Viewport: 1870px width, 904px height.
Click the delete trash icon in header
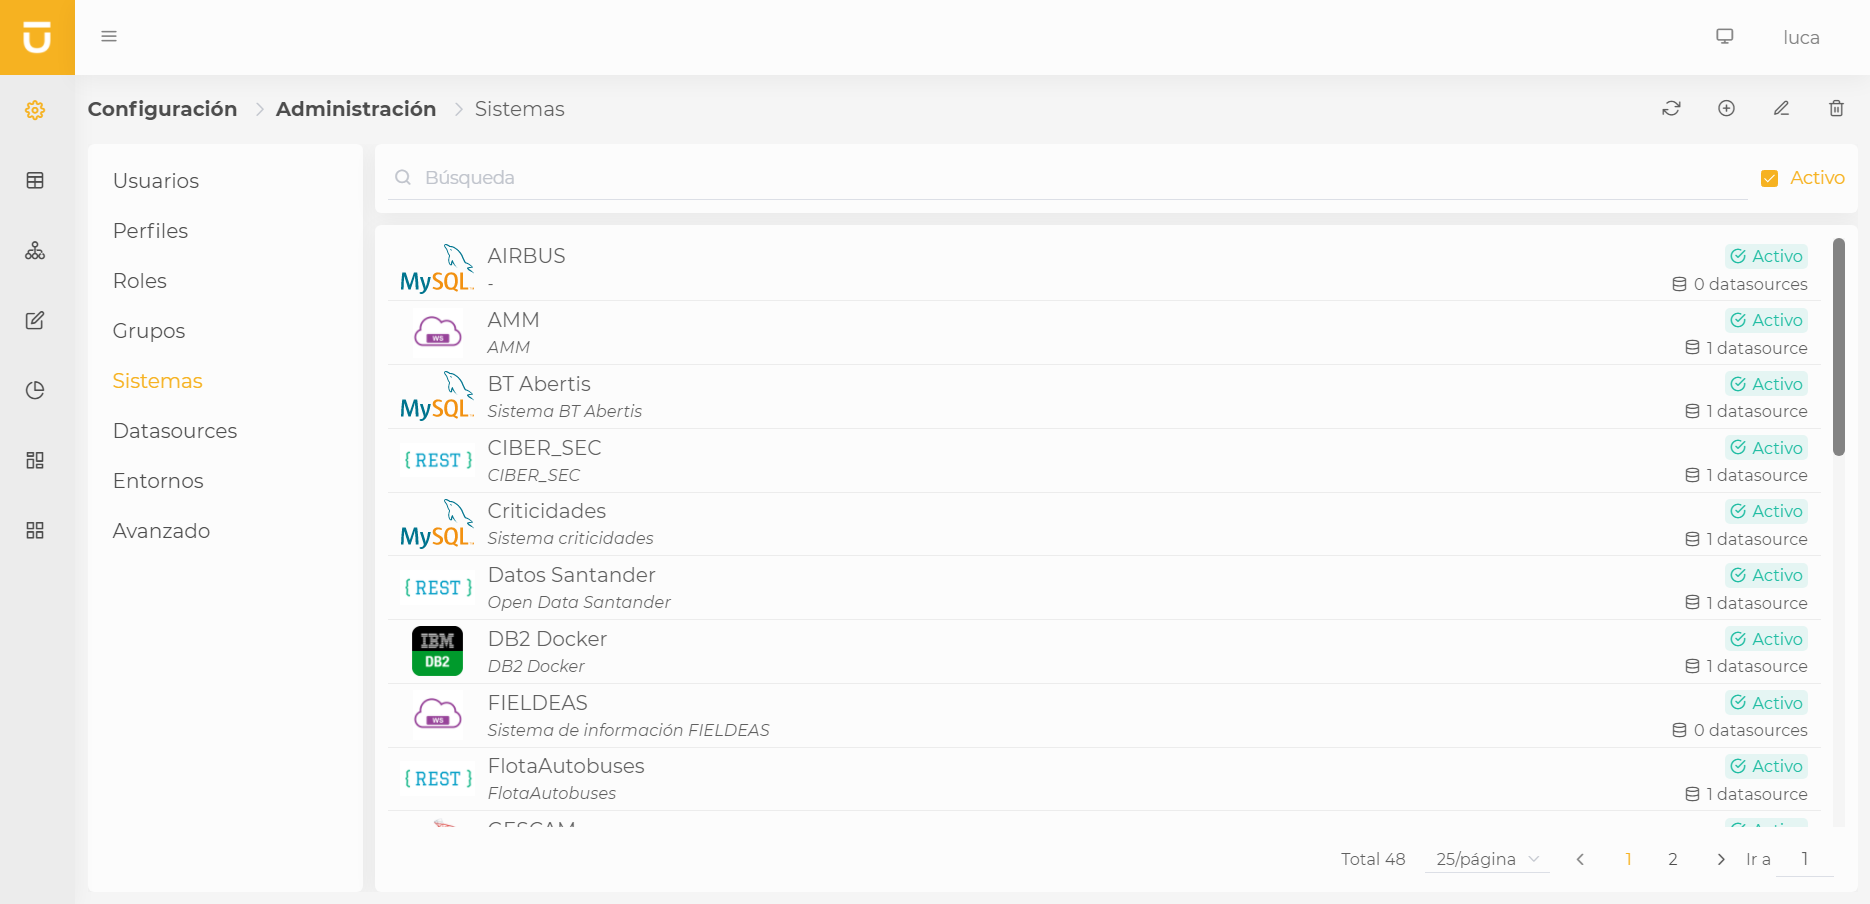(1836, 108)
